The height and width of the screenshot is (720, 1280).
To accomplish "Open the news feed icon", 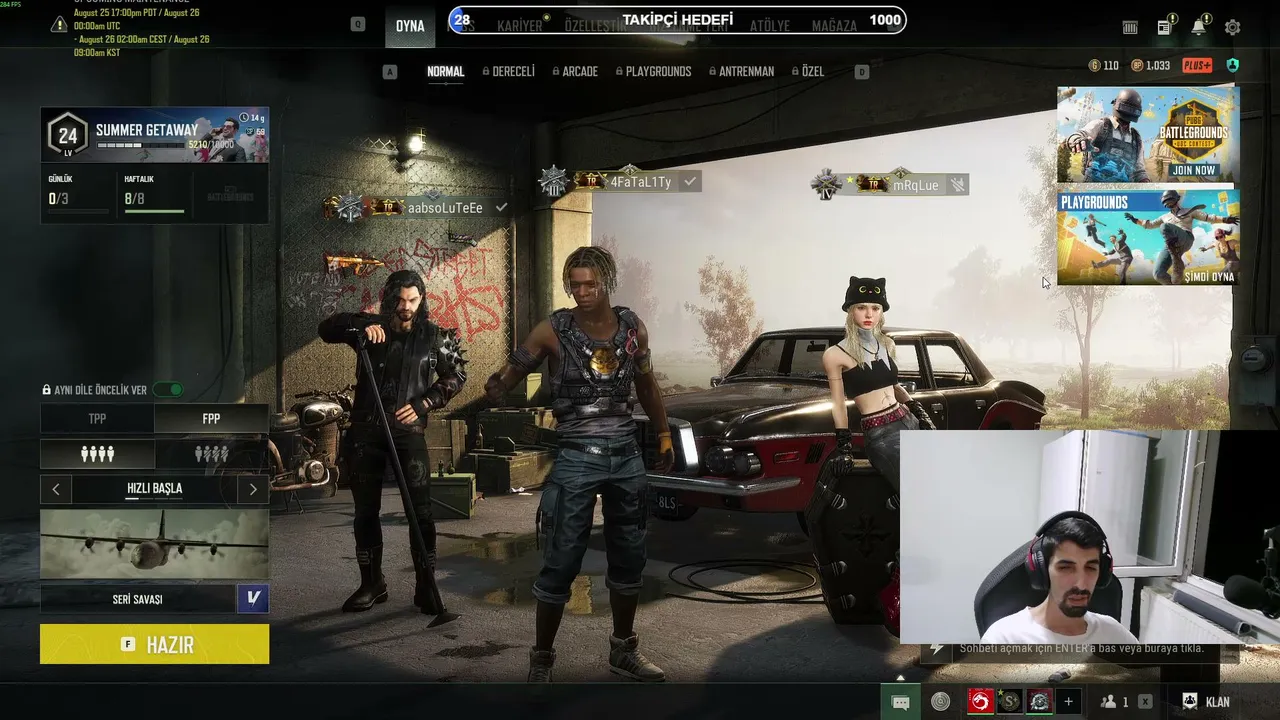I will click(x=1165, y=27).
